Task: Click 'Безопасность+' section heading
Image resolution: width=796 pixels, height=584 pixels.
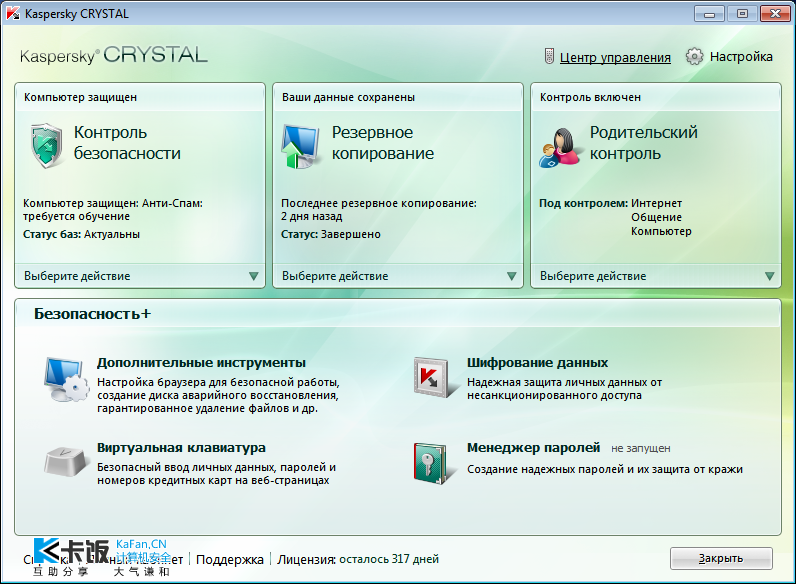Action: pyautogui.click(x=92, y=314)
